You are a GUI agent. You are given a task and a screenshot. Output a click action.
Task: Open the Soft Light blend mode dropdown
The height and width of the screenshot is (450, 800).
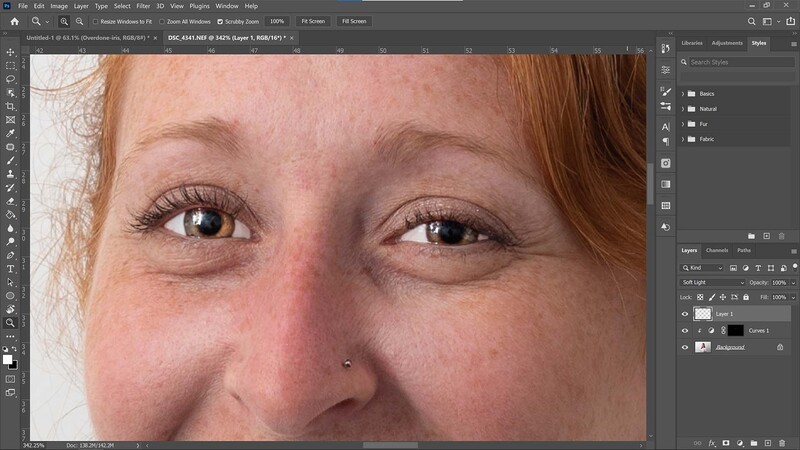[713, 283]
